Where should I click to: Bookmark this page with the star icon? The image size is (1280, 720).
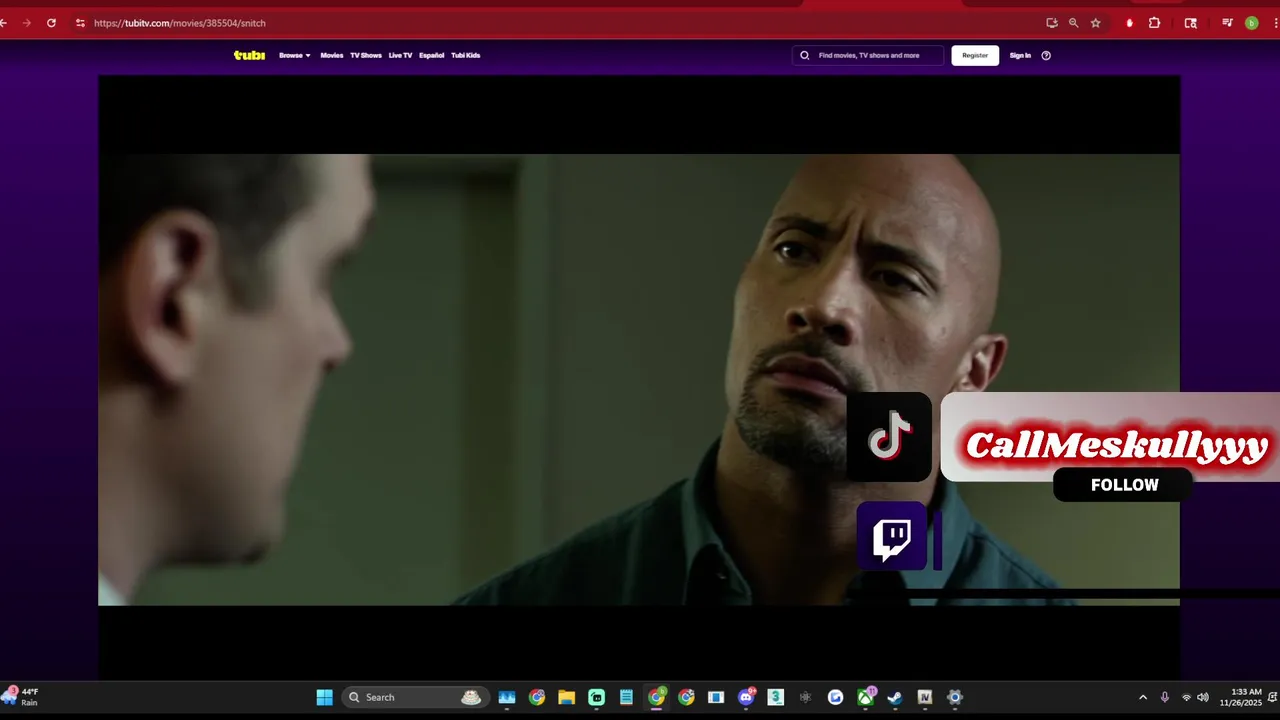click(x=1096, y=23)
